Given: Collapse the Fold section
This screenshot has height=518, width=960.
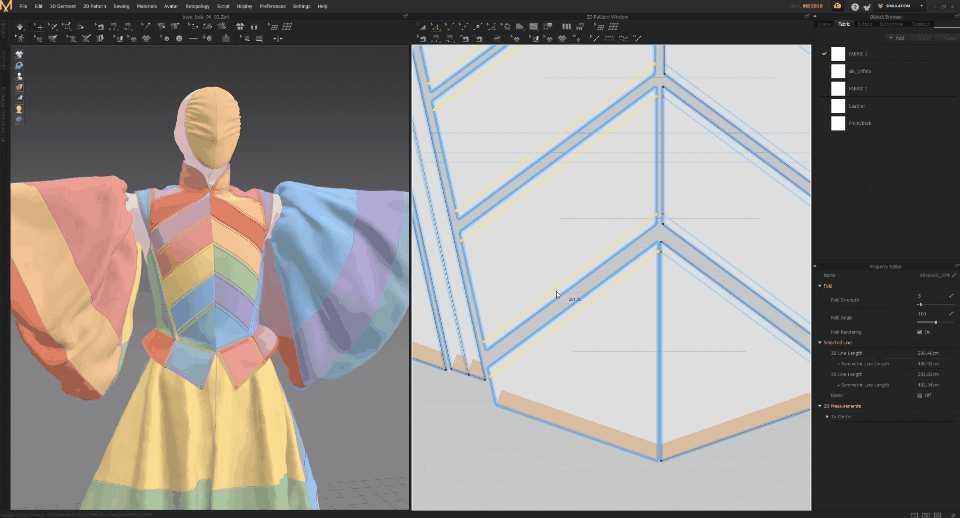Looking at the screenshot, I should 820,285.
